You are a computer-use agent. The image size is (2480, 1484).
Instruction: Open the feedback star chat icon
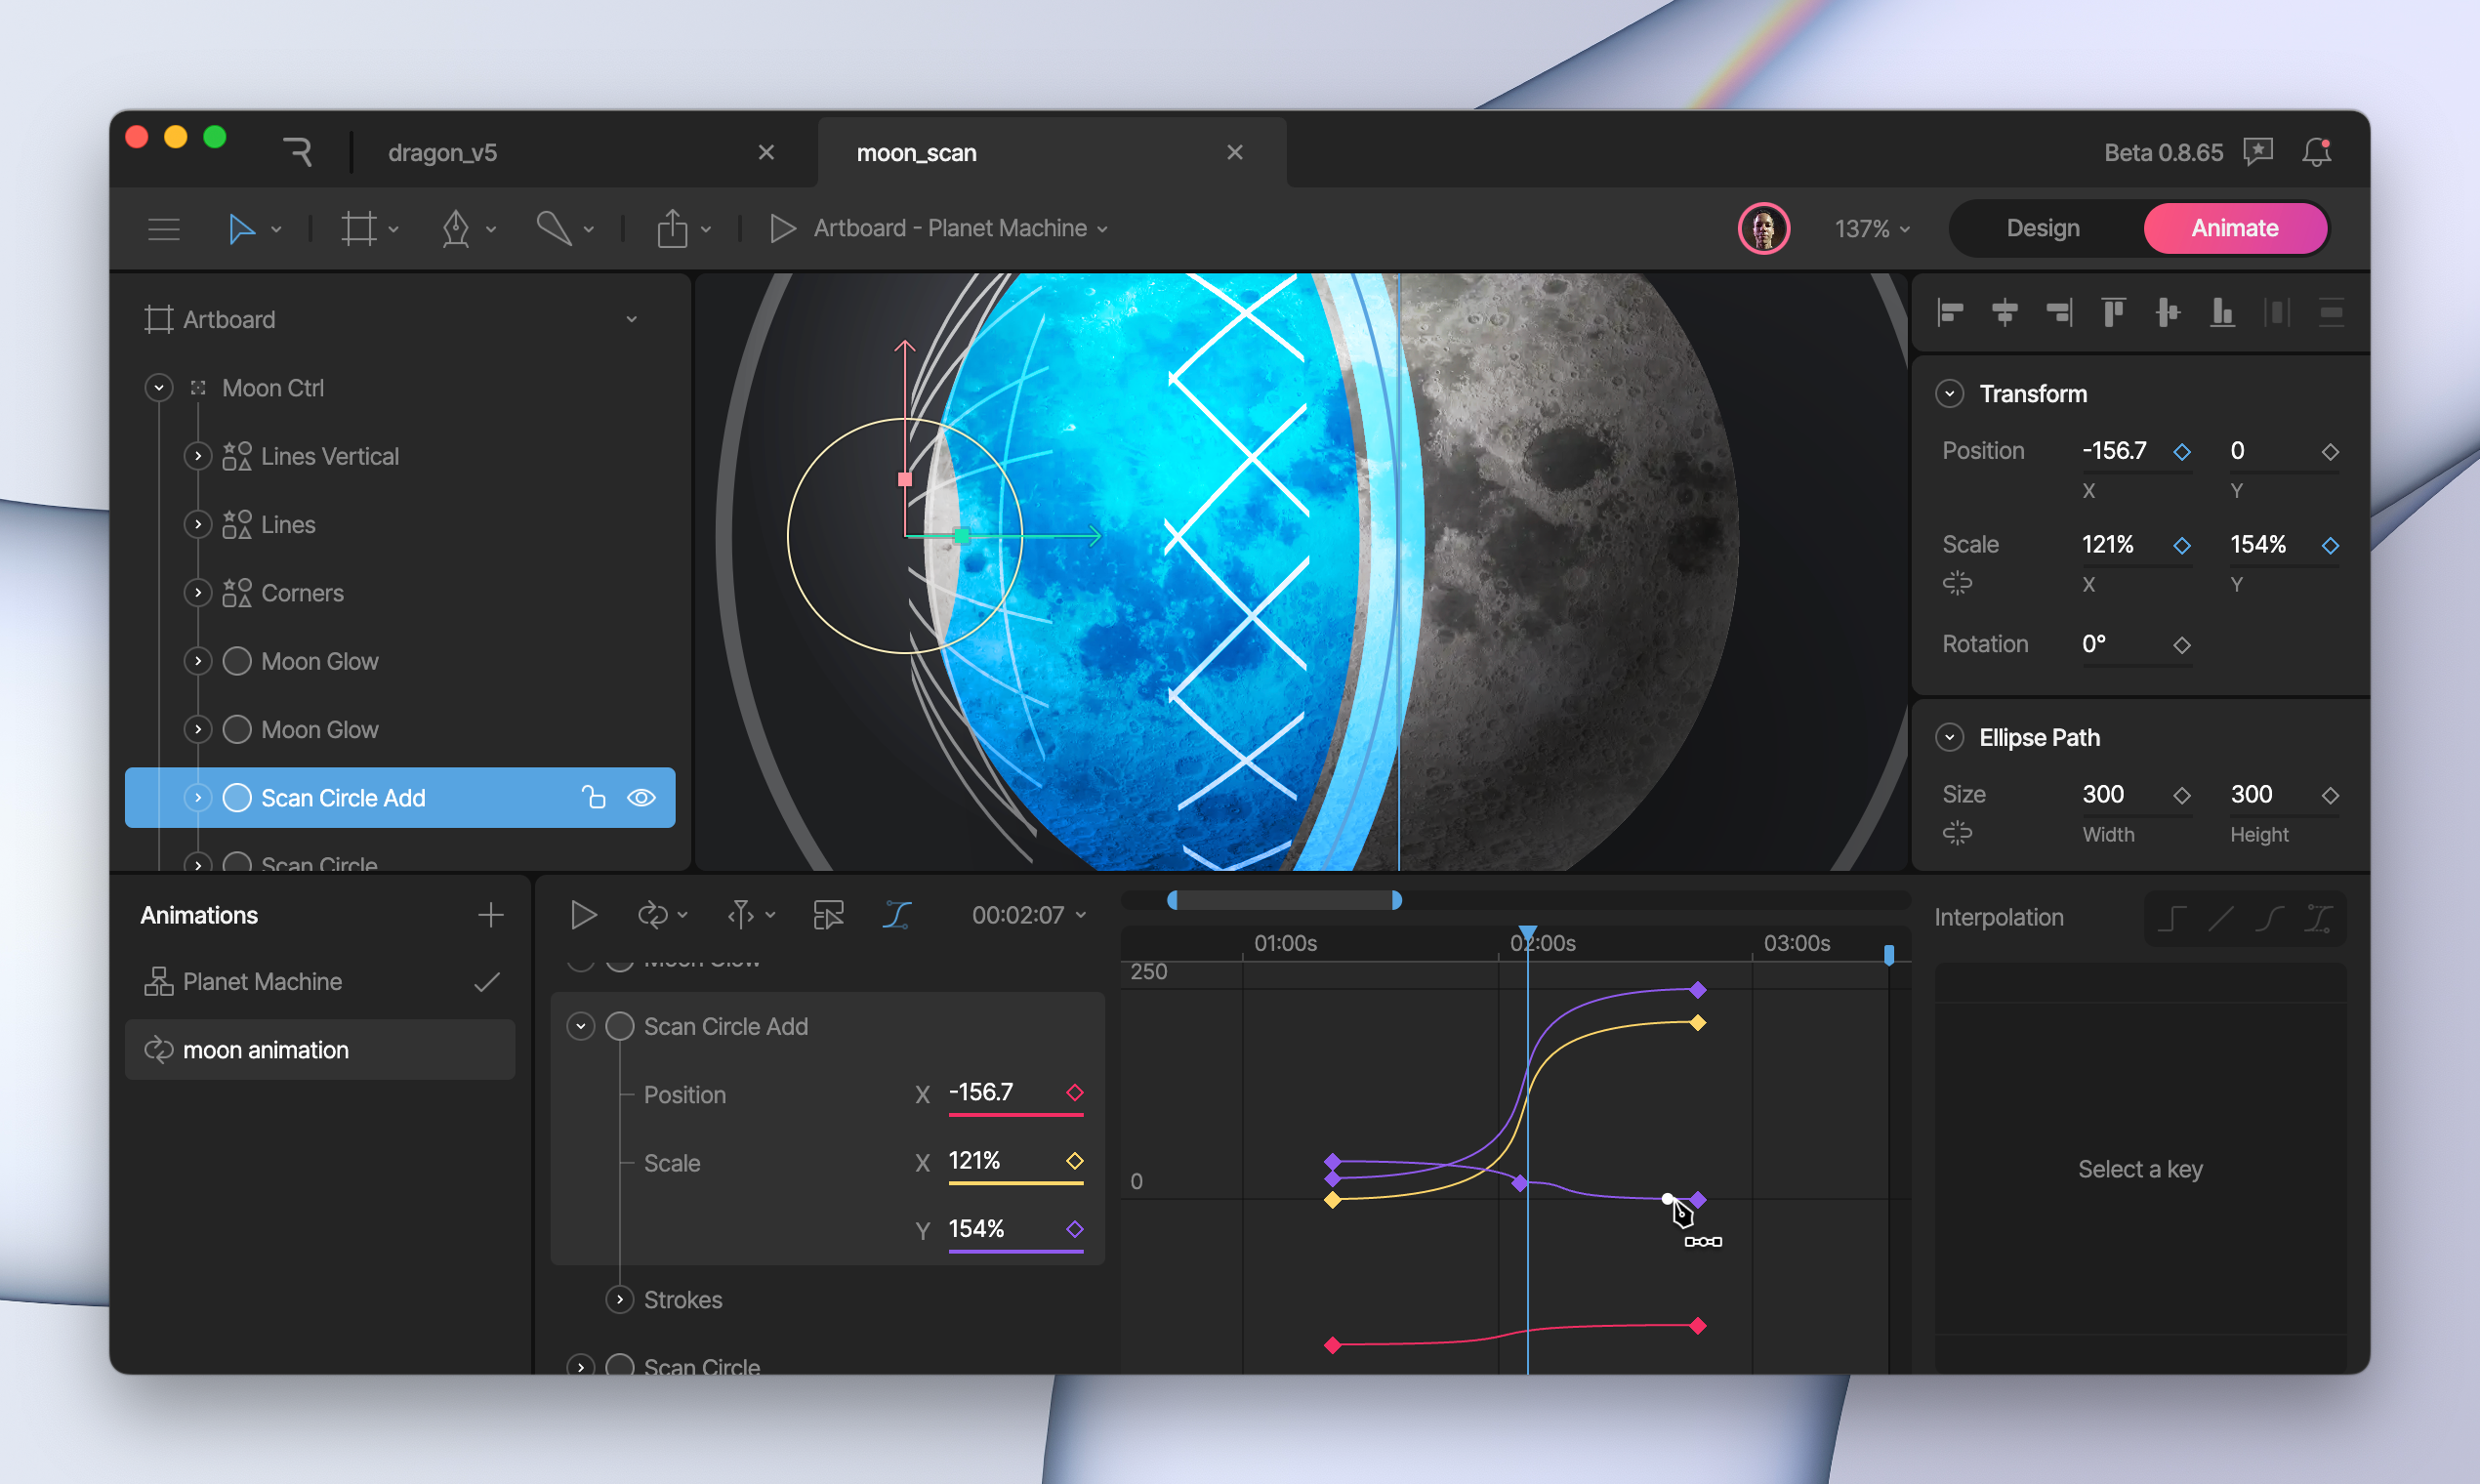coord(2259,152)
